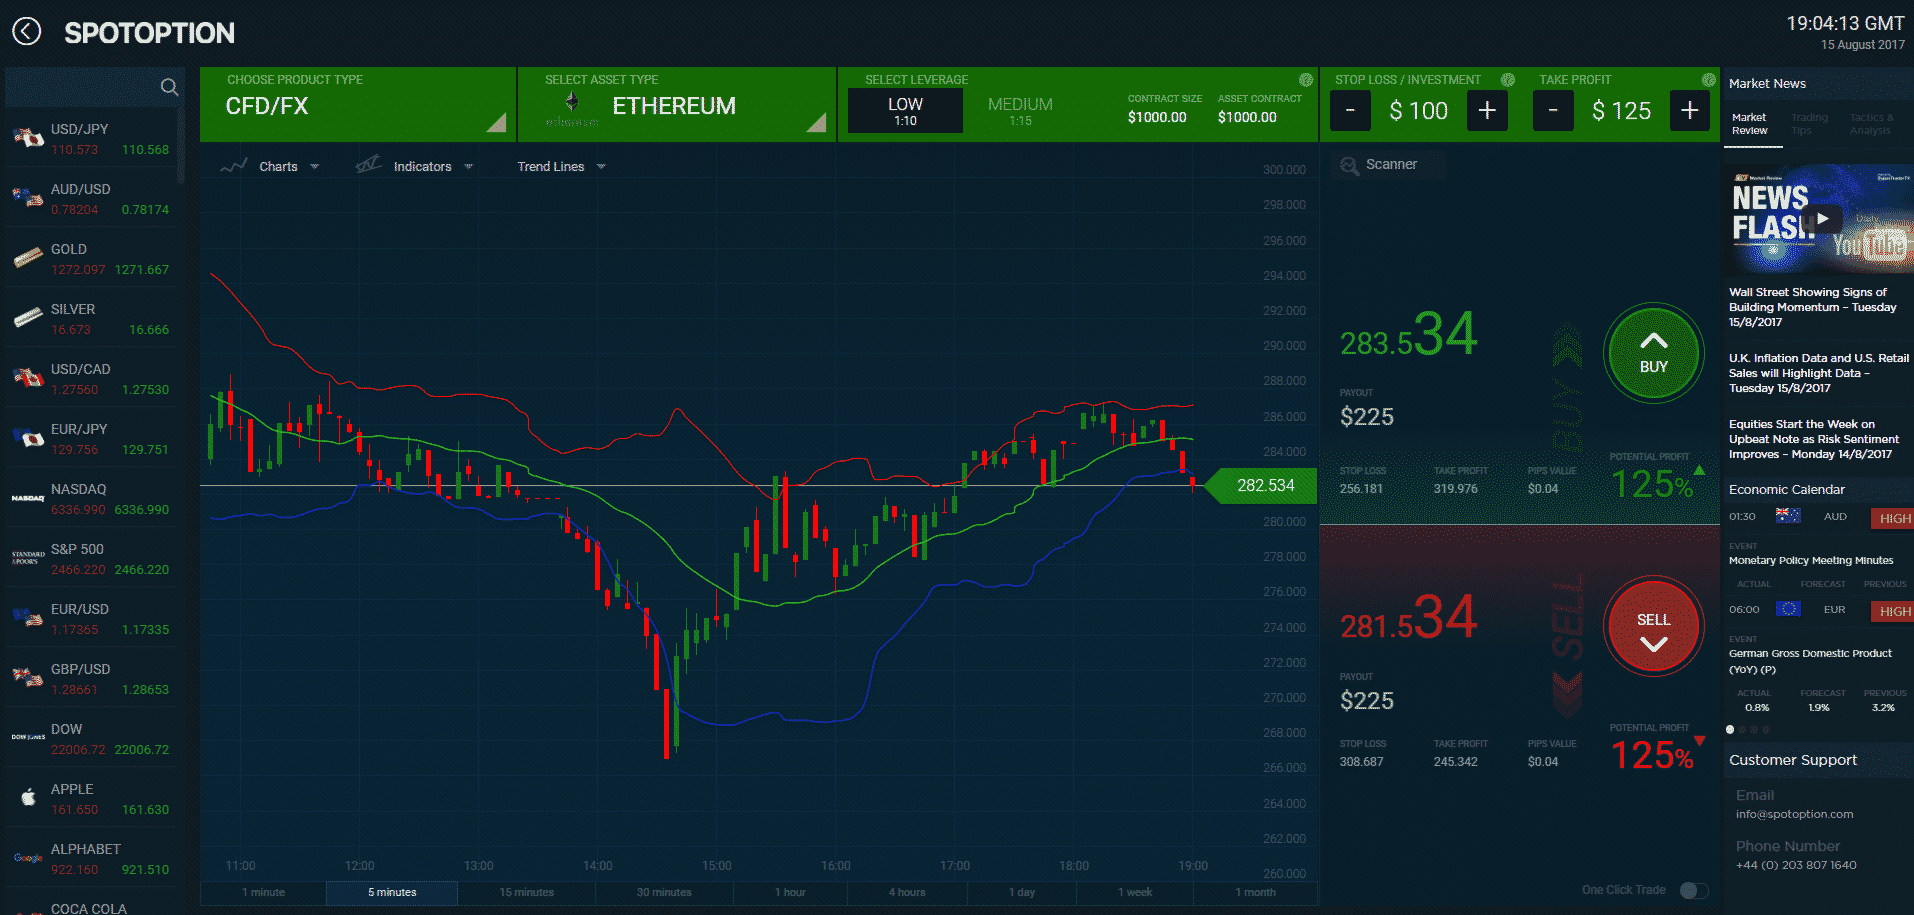This screenshot has width=1914, height=915.
Task: Switch chart to 15 minutes timeframe
Action: pos(526,892)
